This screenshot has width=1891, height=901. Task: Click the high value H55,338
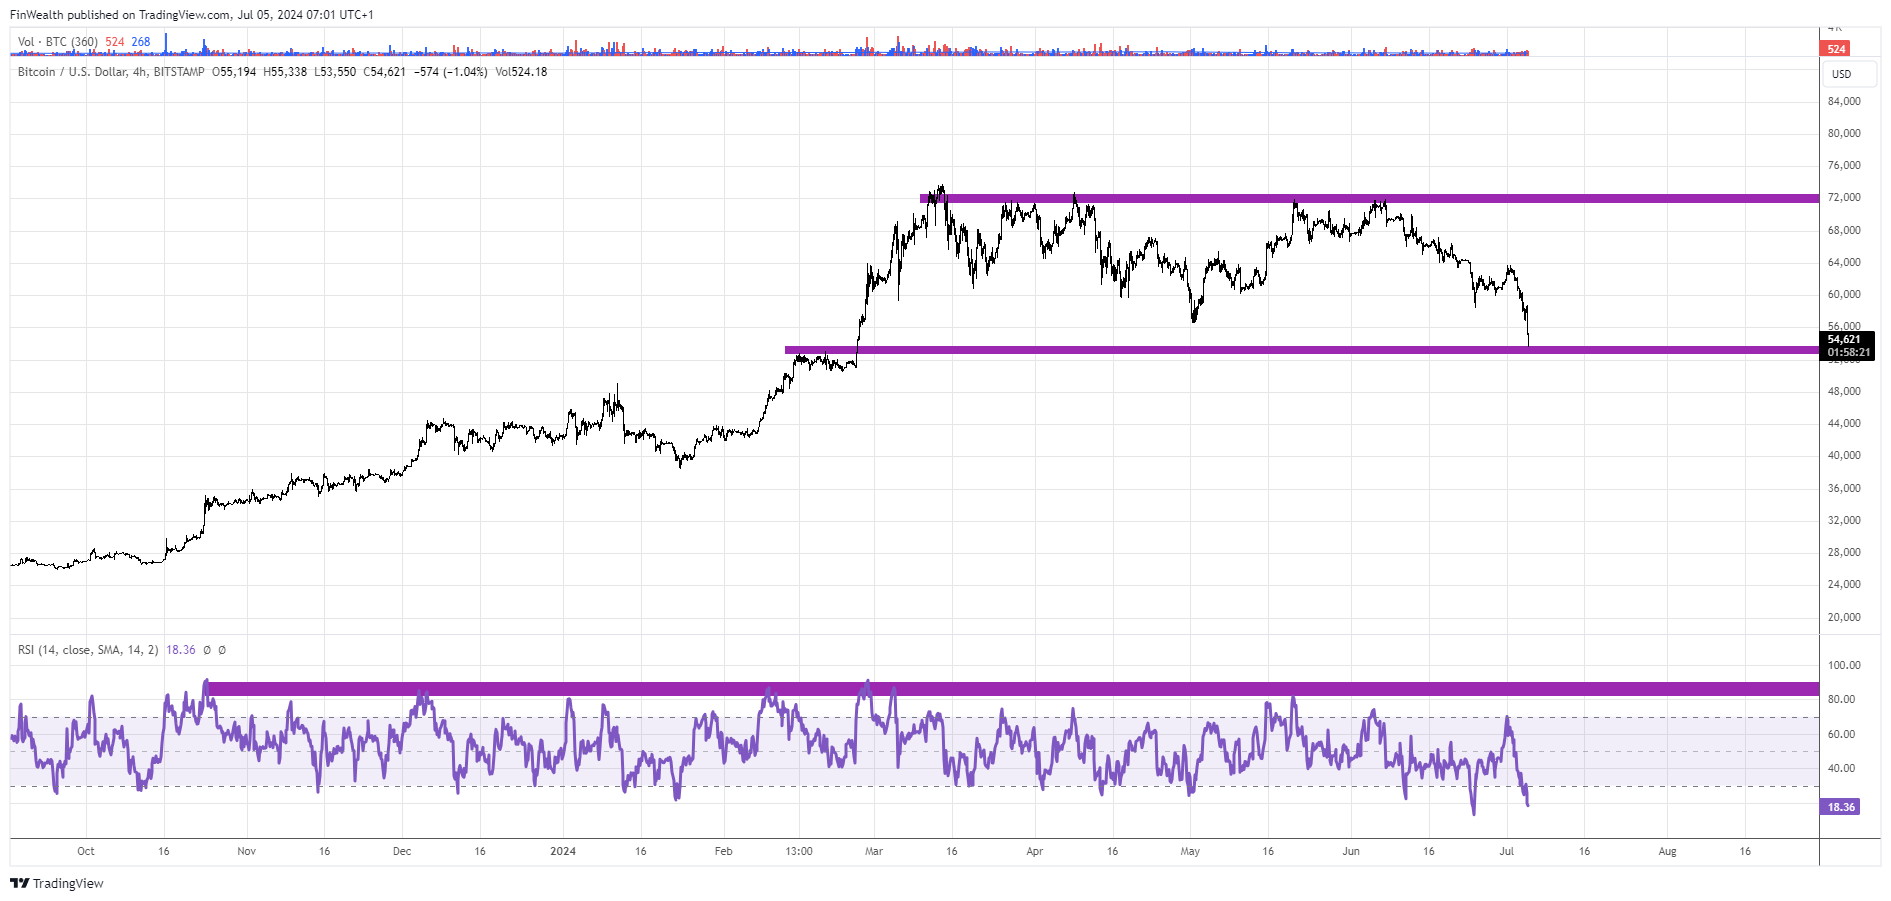click(x=285, y=72)
